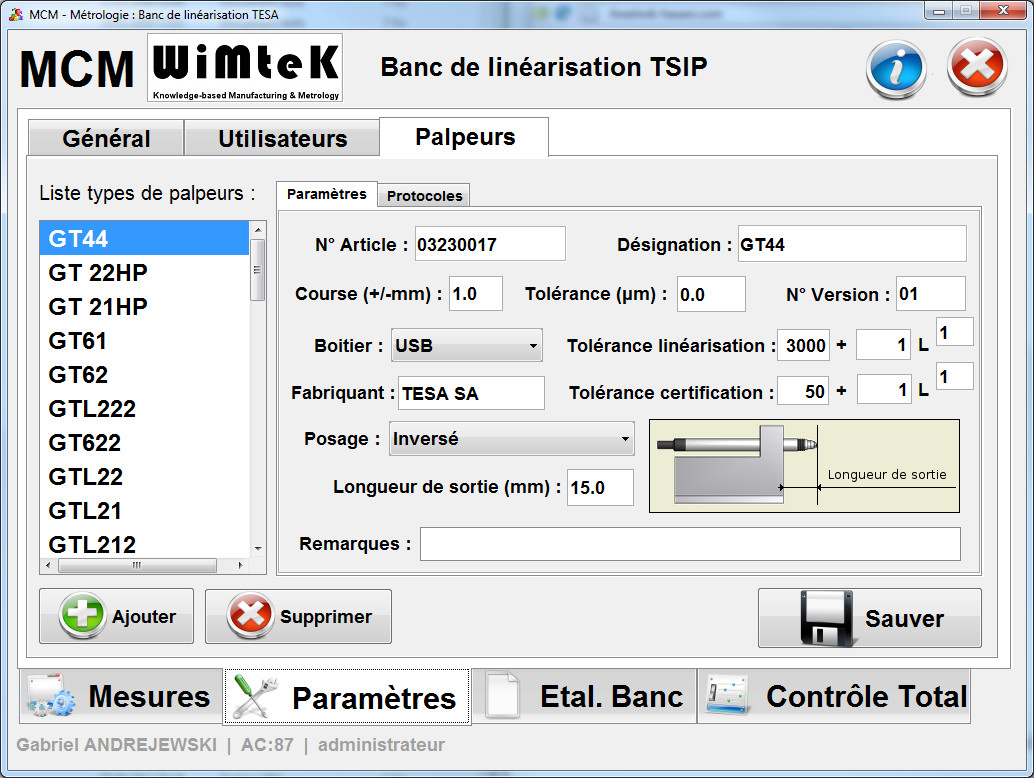Click the list scroll up arrow

point(258,229)
